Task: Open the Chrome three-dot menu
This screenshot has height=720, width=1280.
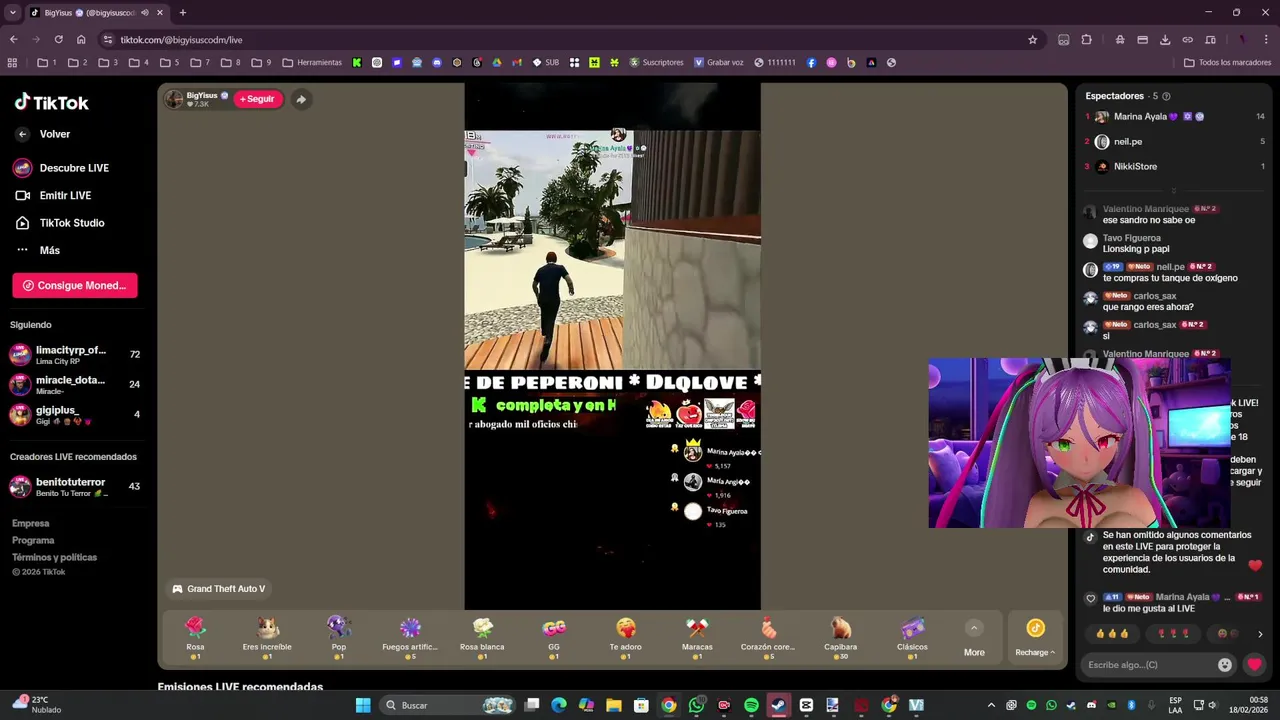Action: coord(1264,40)
